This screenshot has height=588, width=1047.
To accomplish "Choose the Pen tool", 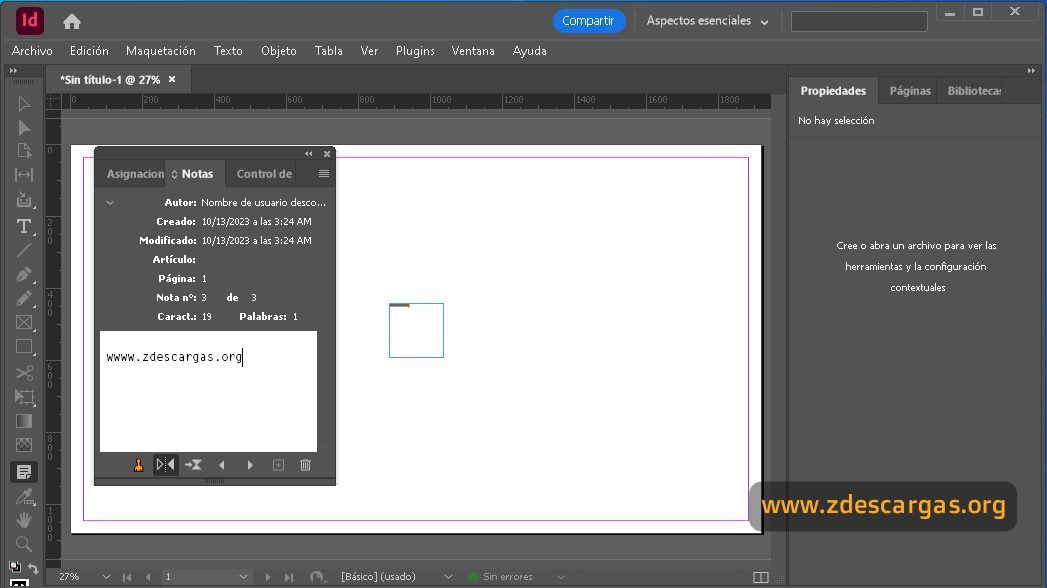I will (x=23, y=274).
